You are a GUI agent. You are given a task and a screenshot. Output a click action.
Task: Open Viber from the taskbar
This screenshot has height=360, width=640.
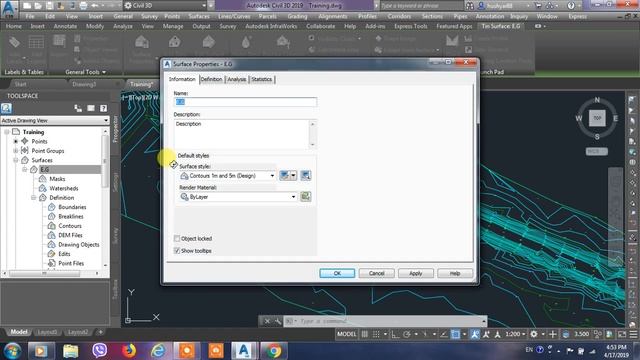[100, 351]
